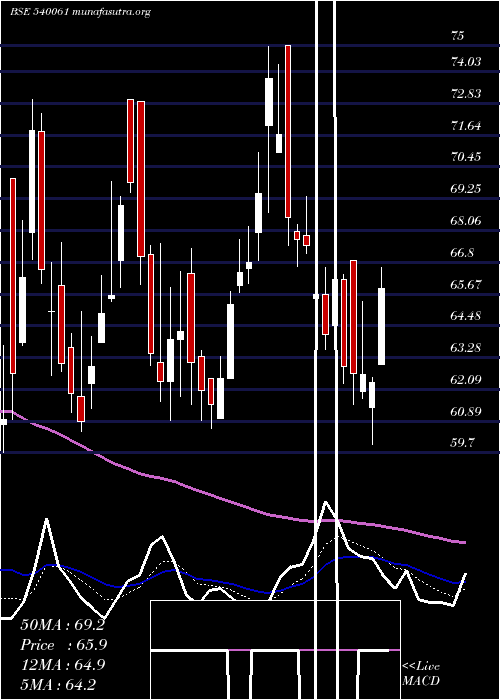Click the '62.09' price axis label

pyautogui.click(x=466, y=380)
